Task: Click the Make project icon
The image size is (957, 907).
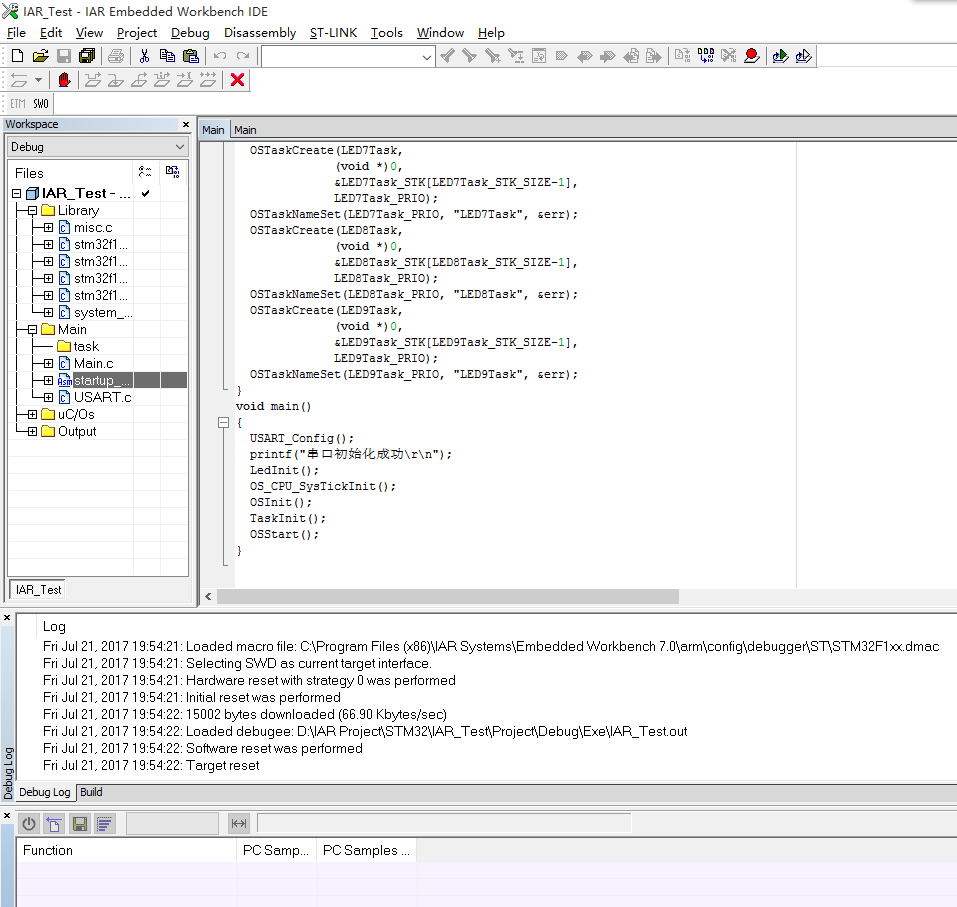Action: tap(706, 56)
